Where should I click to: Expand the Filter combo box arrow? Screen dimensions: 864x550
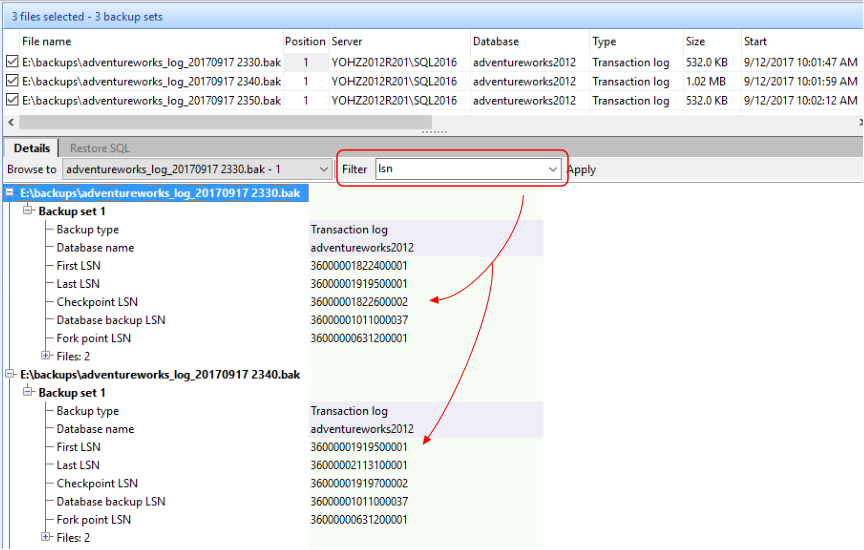553,170
